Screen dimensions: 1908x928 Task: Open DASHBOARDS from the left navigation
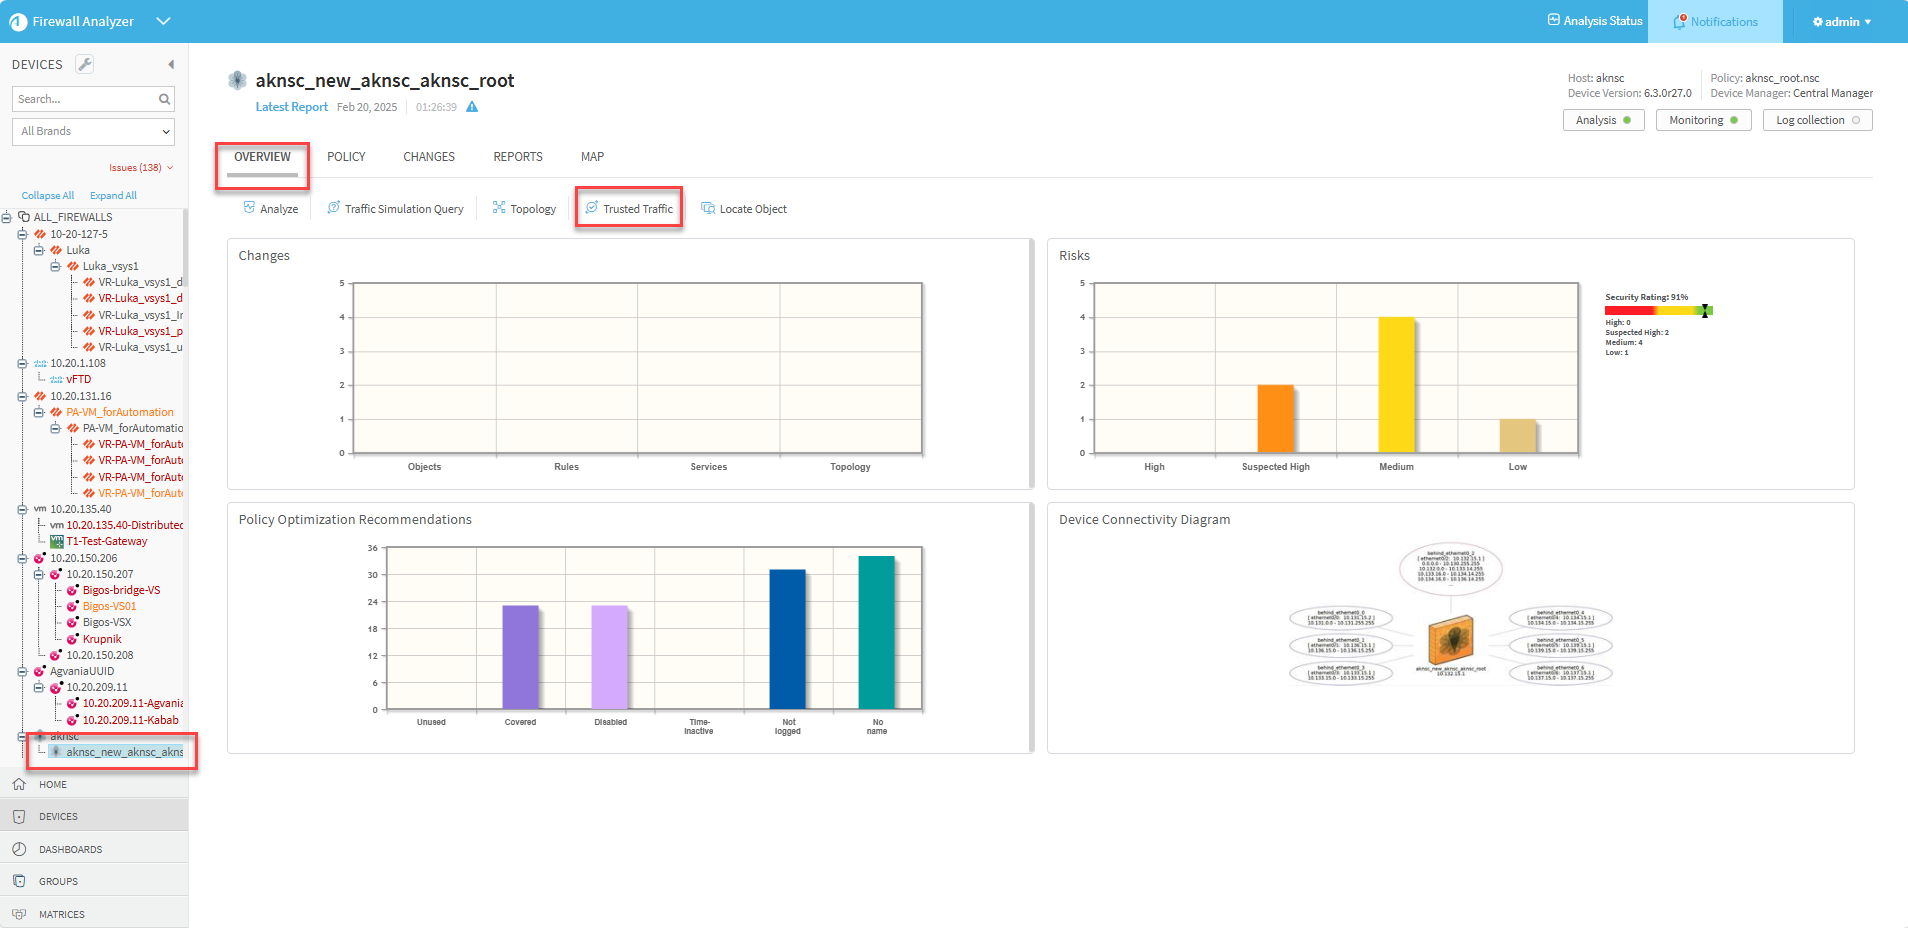click(70, 850)
